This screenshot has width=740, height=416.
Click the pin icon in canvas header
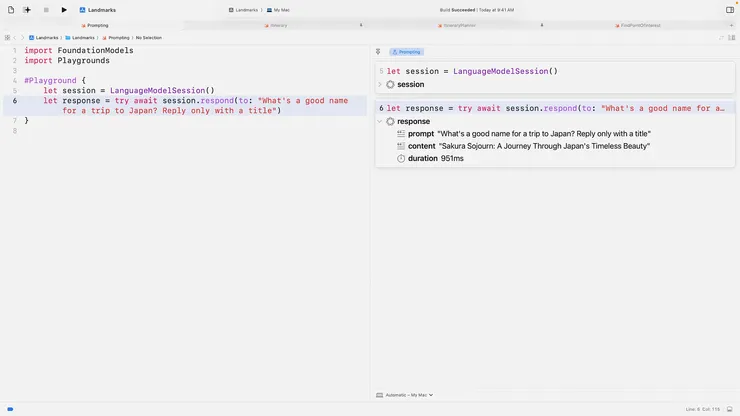[x=378, y=51]
